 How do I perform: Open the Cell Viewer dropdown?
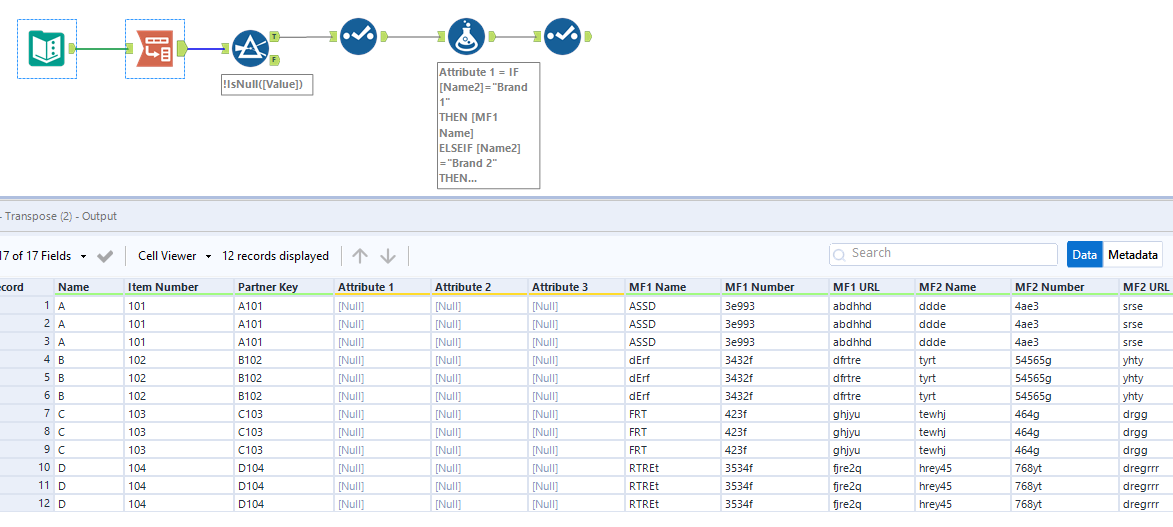(172, 256)
